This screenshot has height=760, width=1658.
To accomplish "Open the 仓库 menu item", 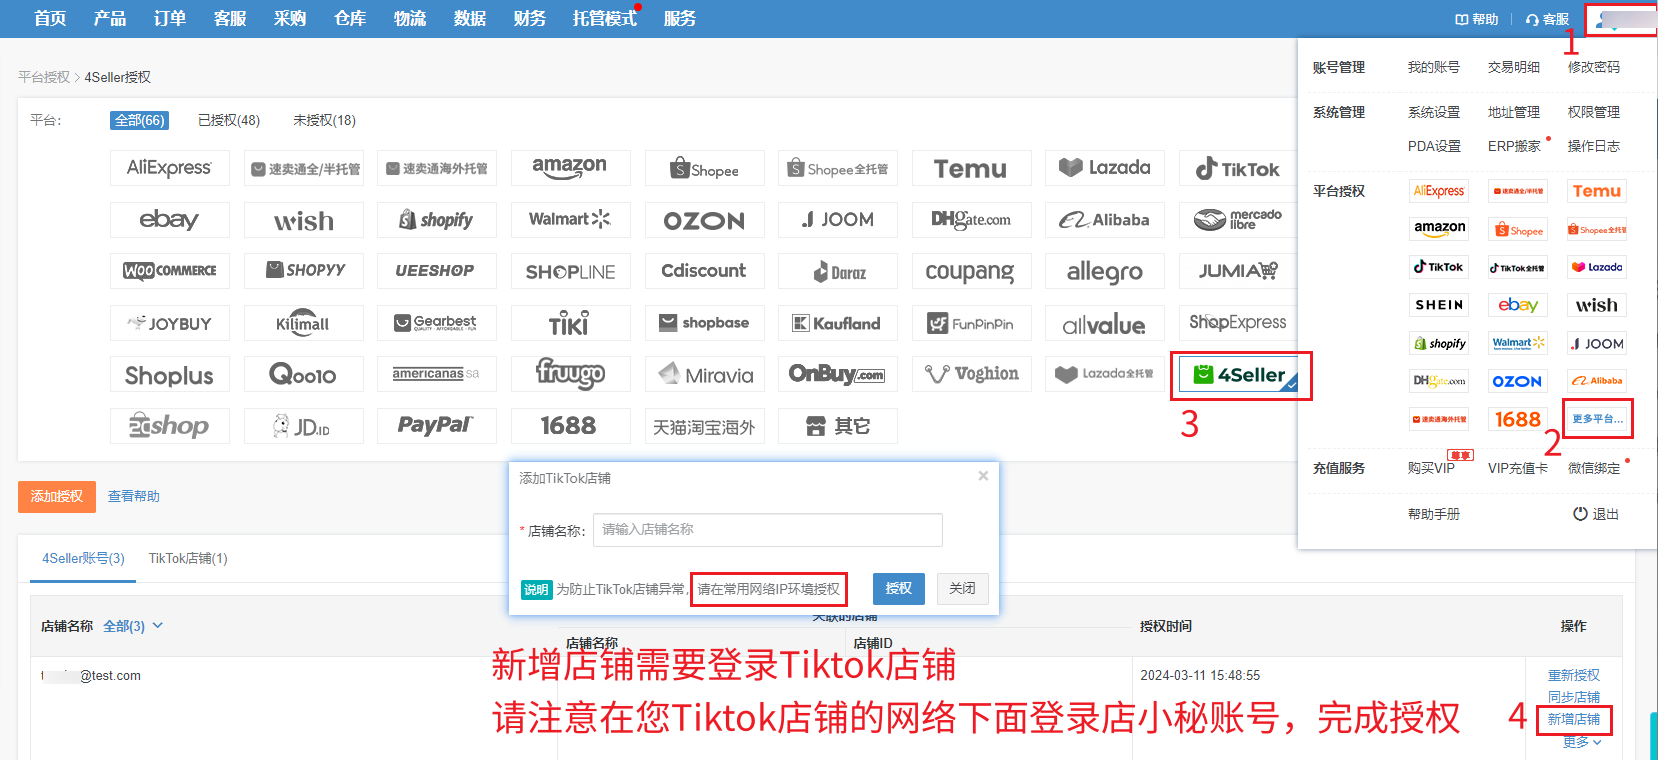I will point(350,18).
